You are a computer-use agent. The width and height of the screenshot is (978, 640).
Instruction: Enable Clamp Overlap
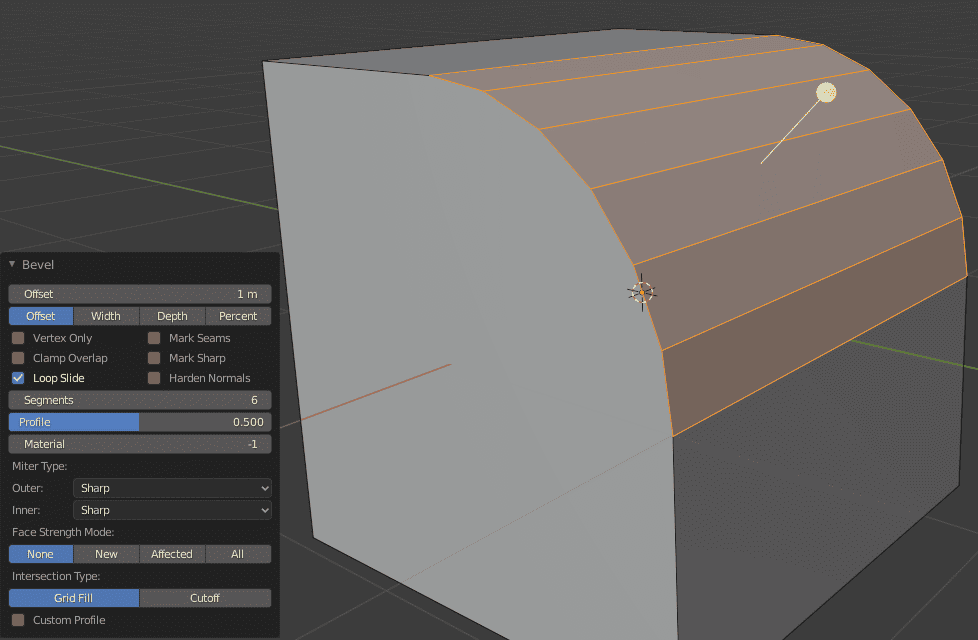18,358
